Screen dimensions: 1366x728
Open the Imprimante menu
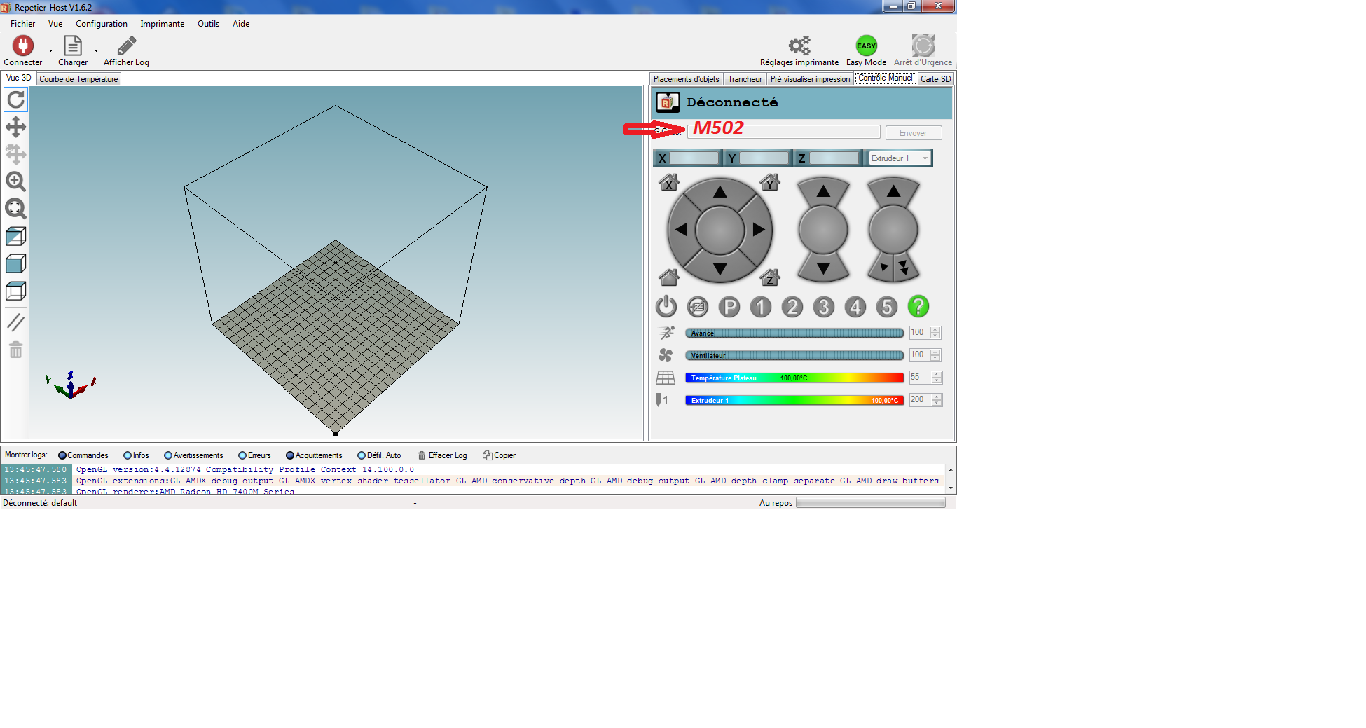(162, 24)
